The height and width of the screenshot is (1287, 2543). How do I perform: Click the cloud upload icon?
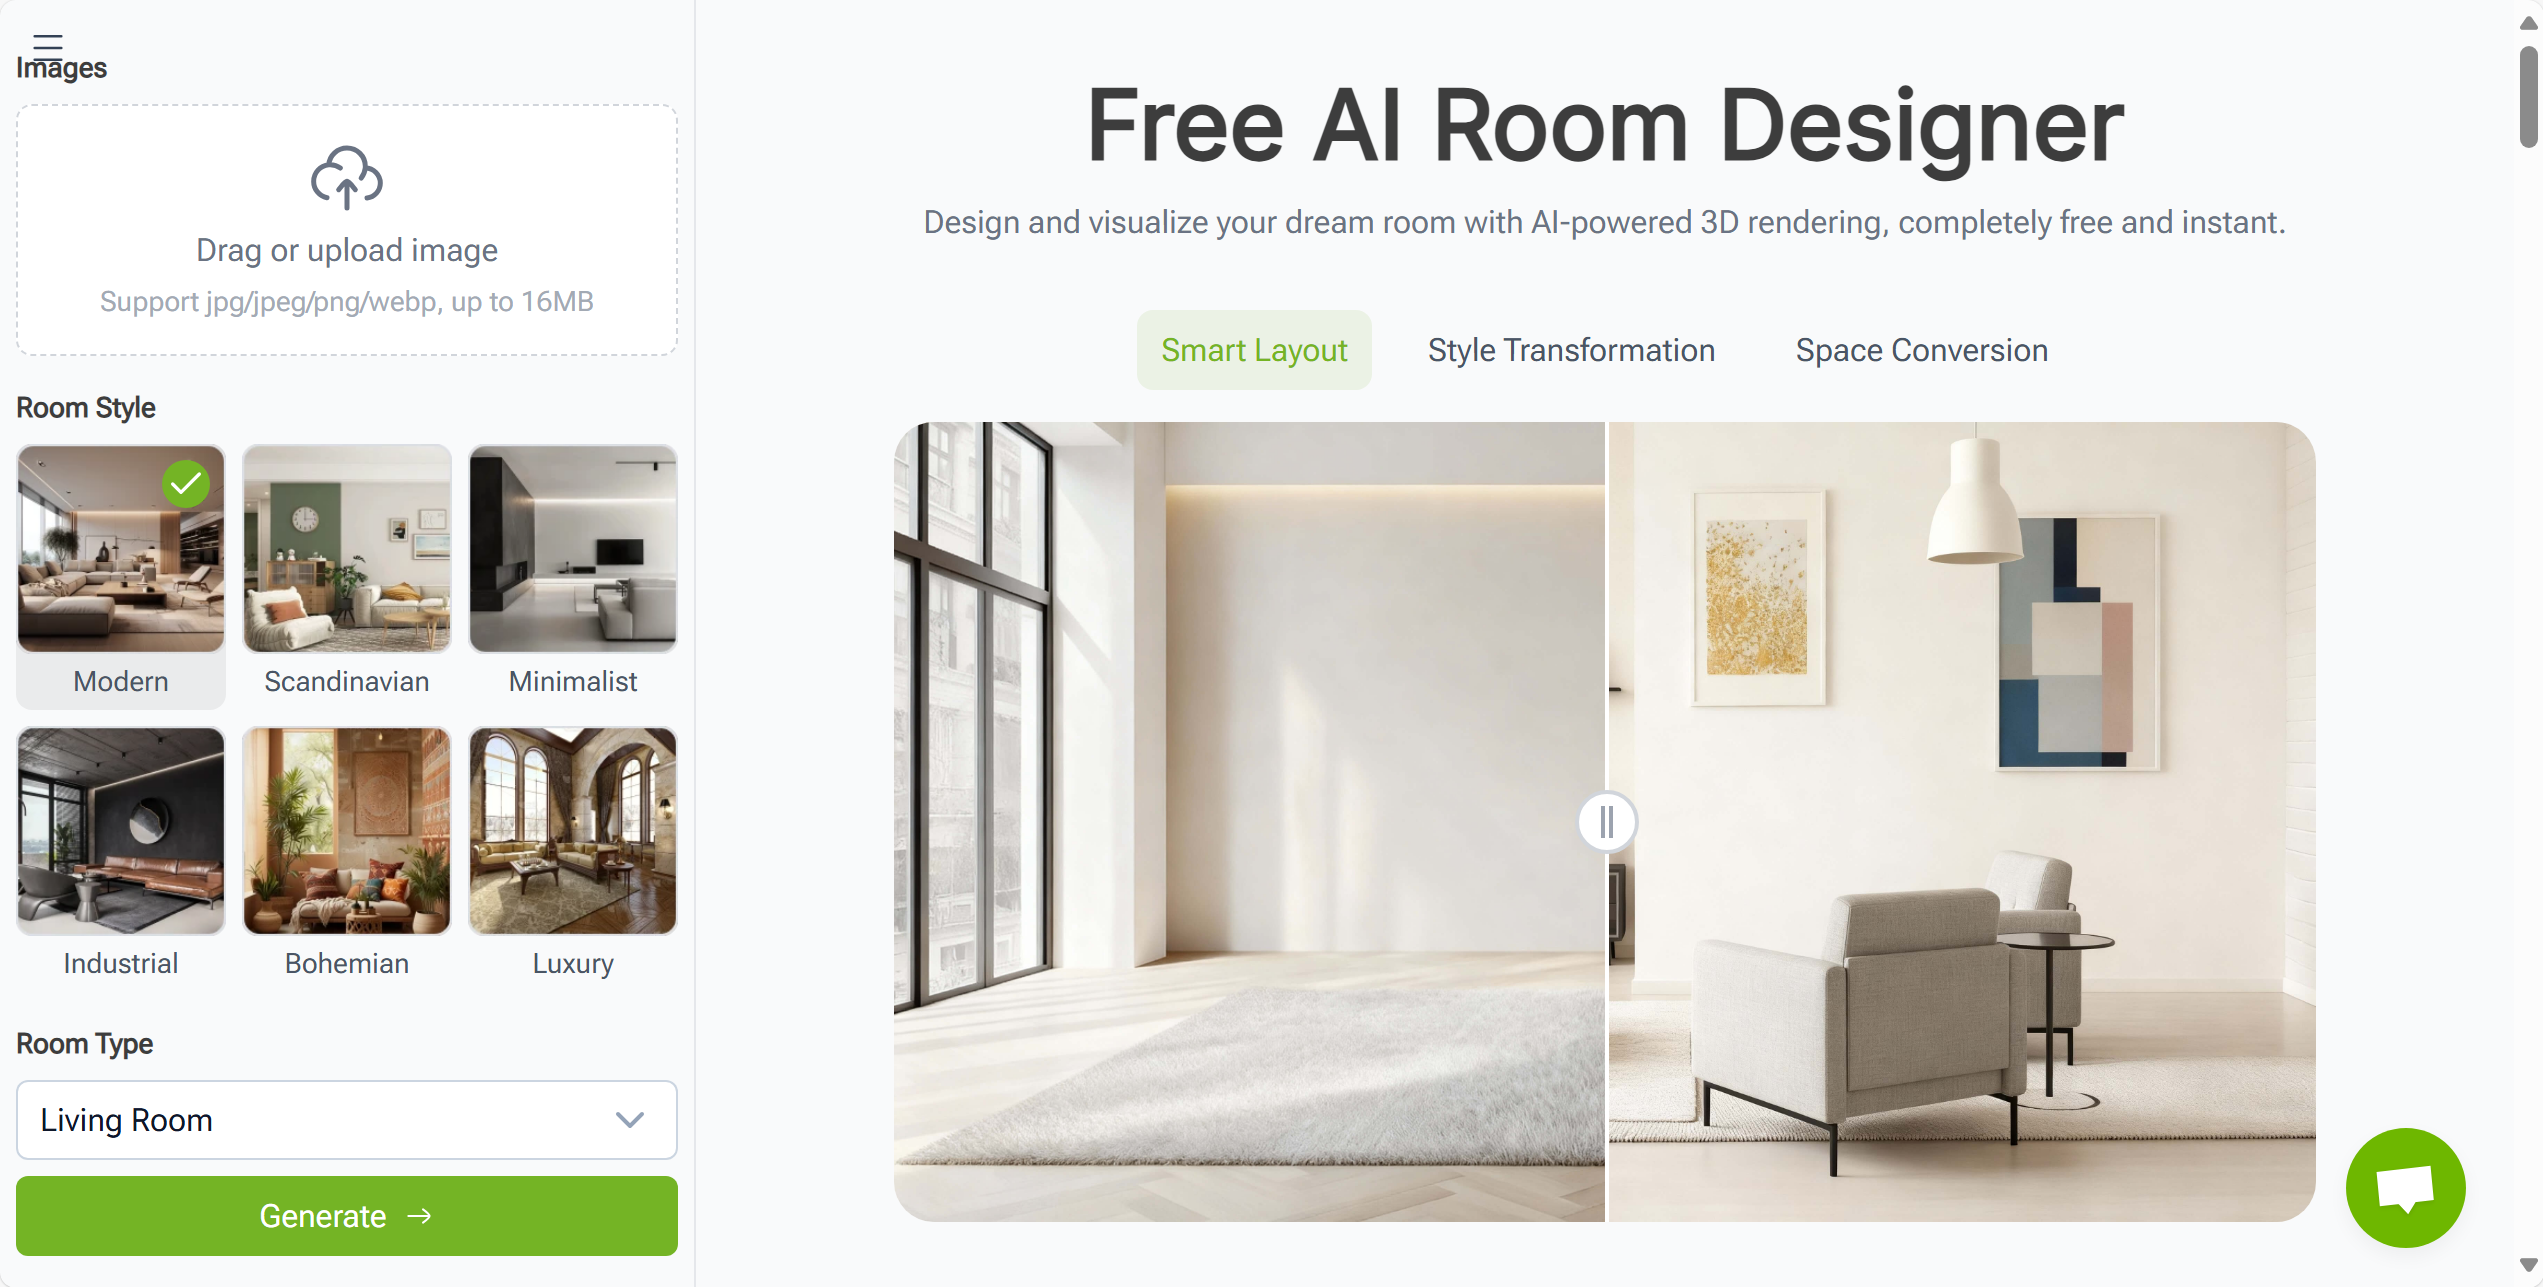click(346, 177)
